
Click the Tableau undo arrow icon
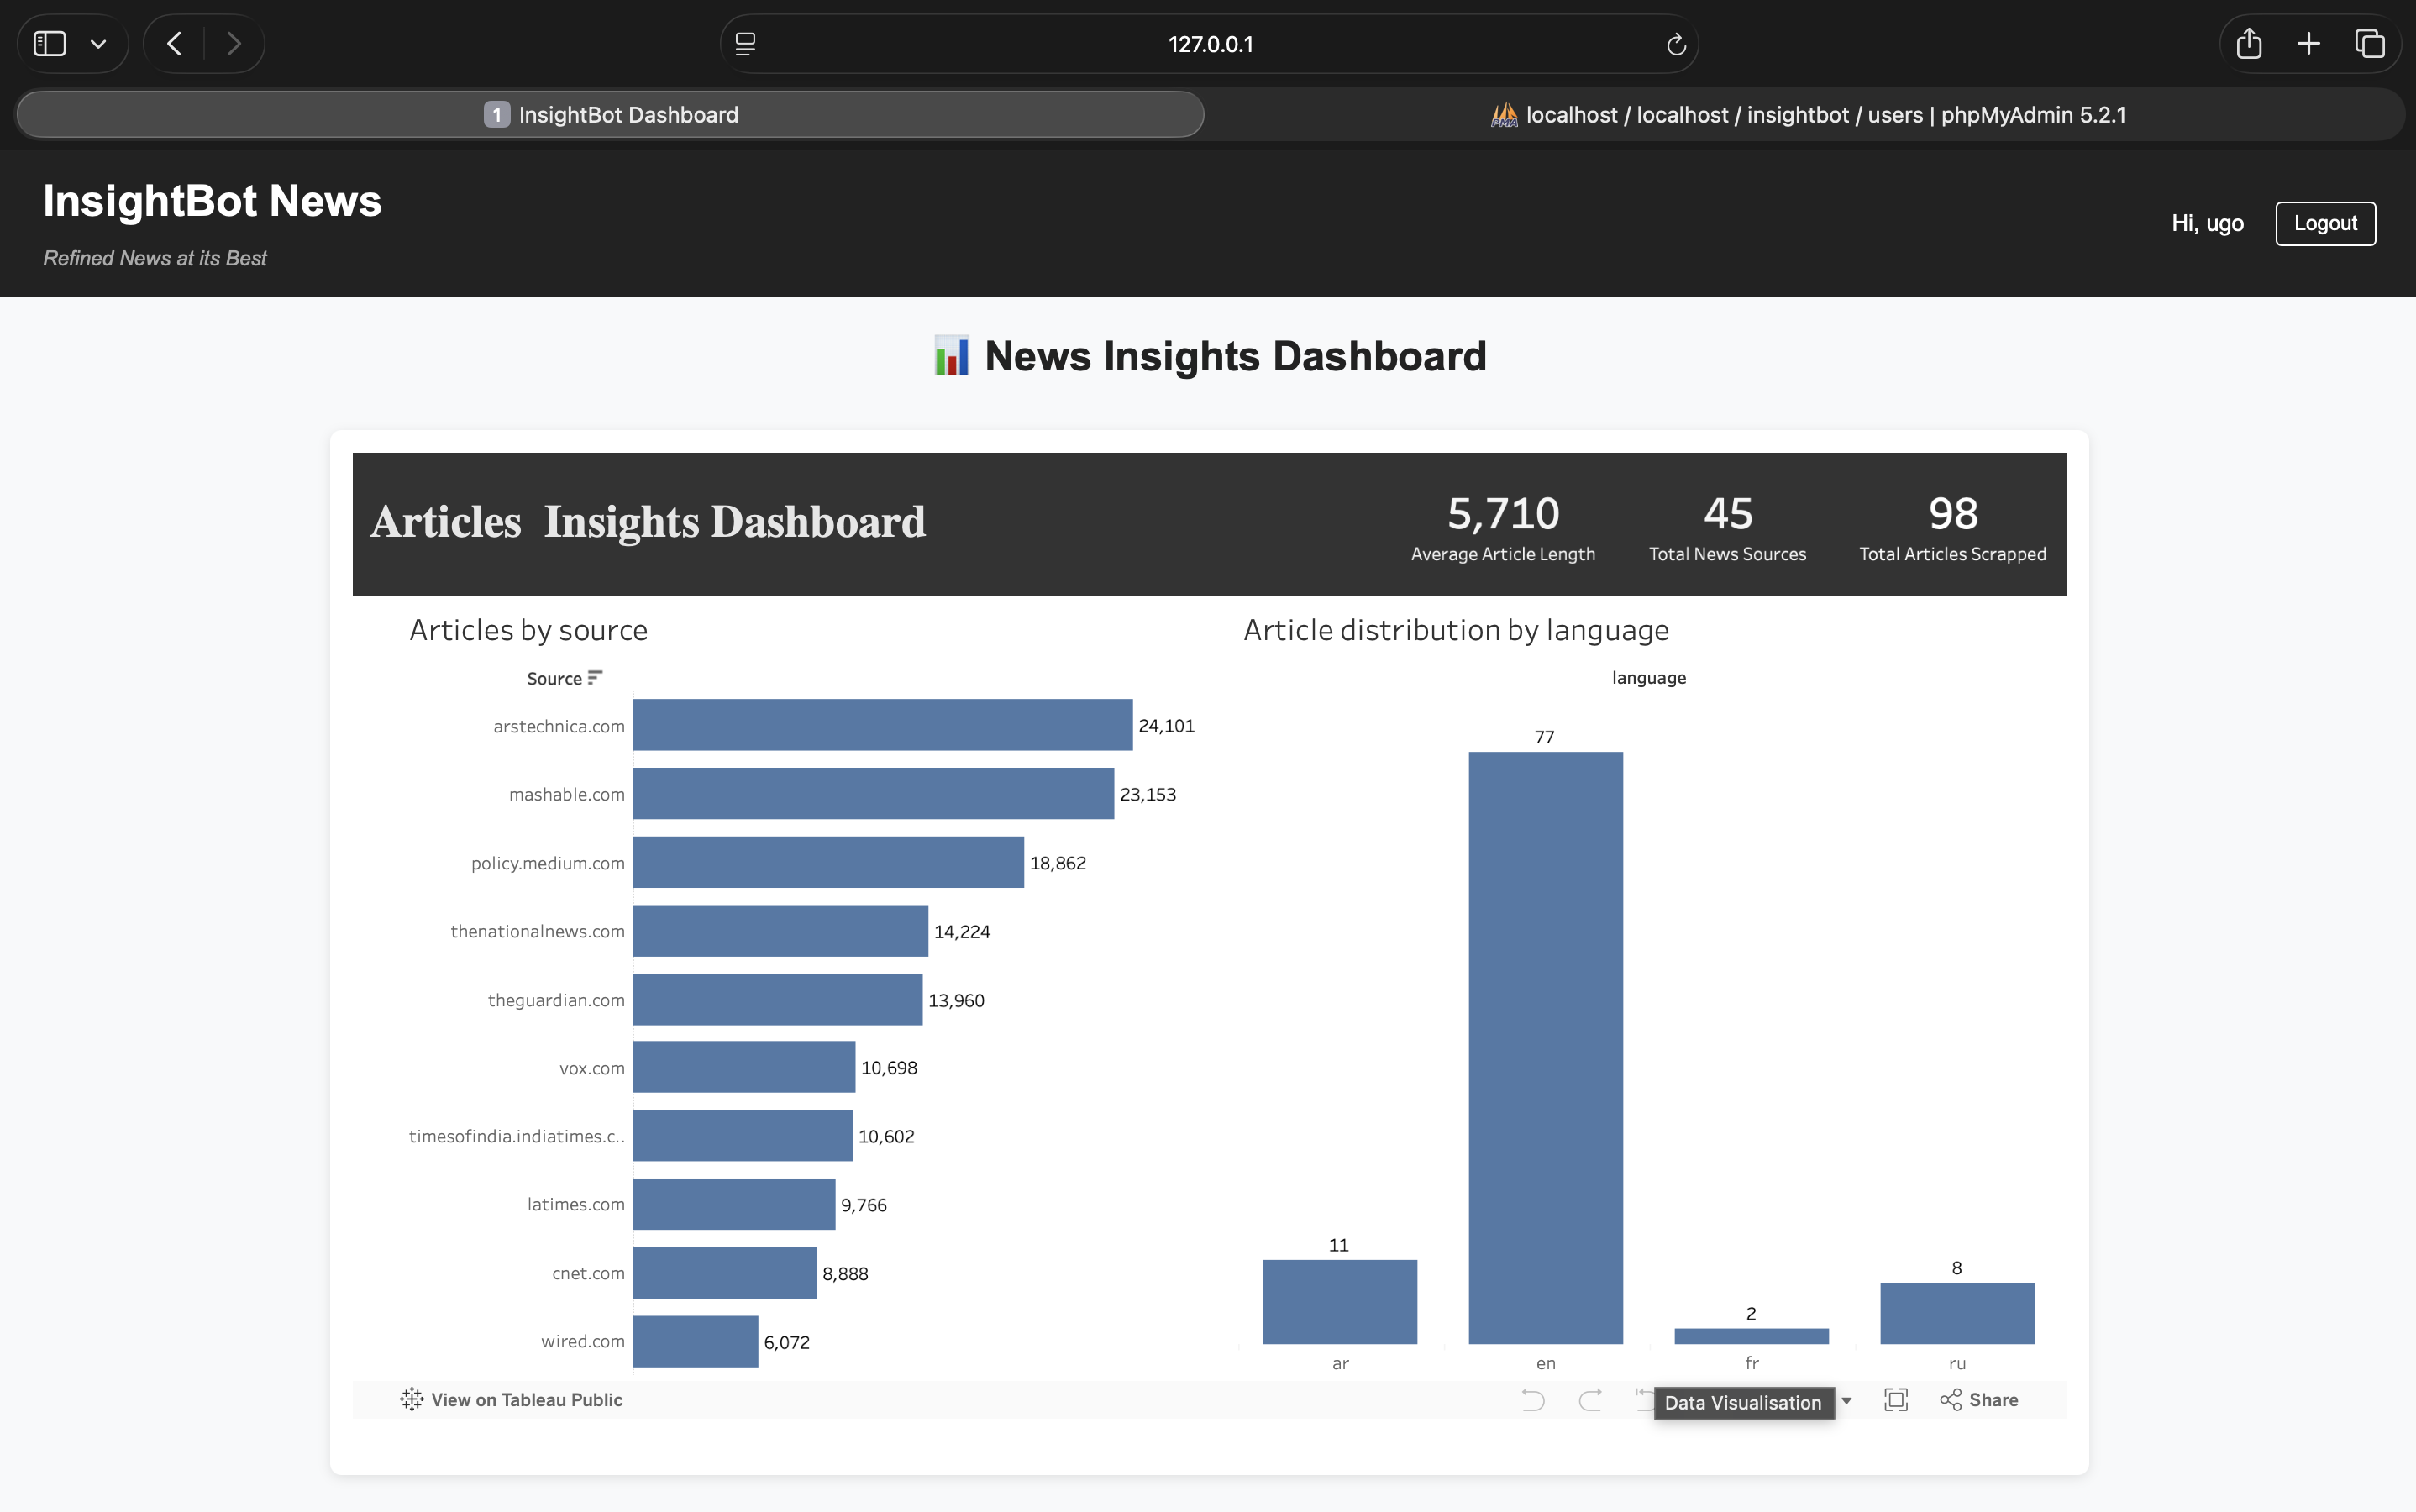(1533, 1400)
